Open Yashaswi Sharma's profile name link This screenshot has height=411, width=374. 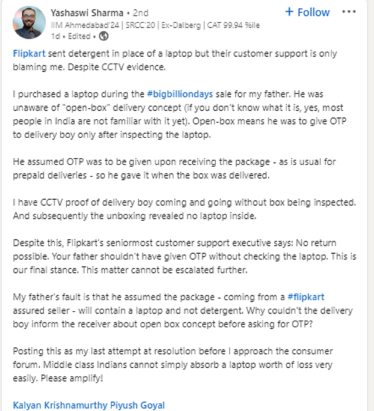coord(87,13)
